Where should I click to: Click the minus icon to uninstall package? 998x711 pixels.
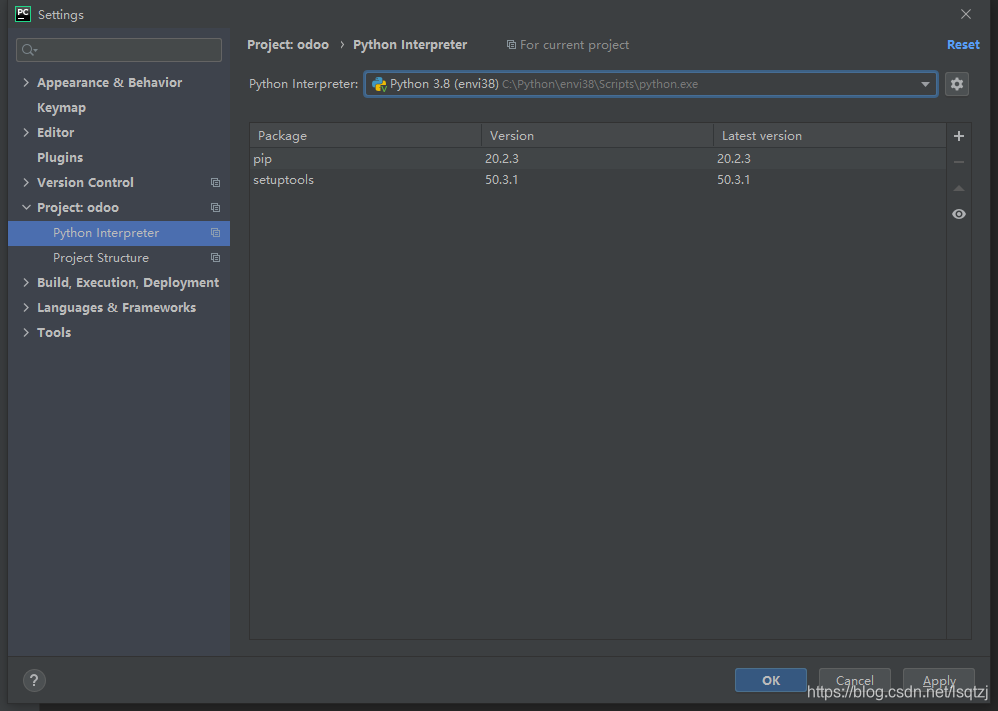coord(959,162)
